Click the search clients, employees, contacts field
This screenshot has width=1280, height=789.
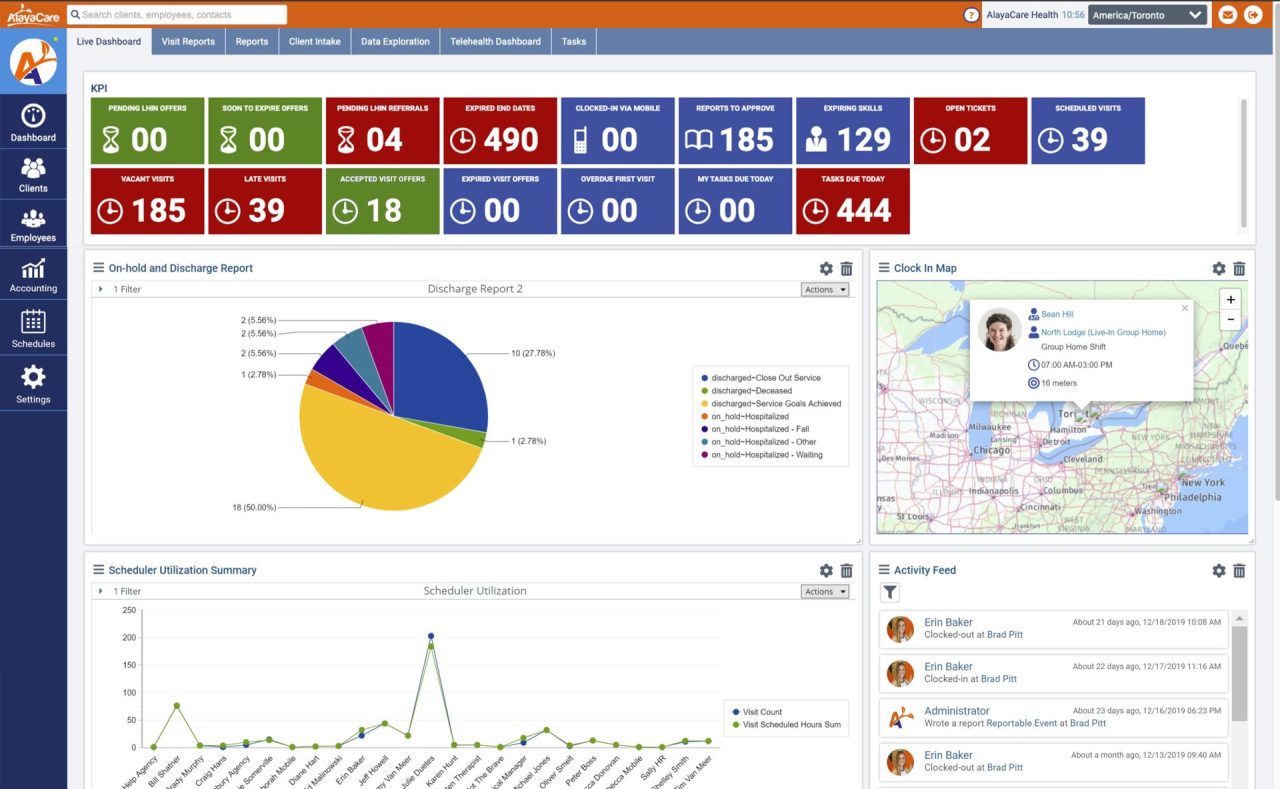[x=177, y=15]
